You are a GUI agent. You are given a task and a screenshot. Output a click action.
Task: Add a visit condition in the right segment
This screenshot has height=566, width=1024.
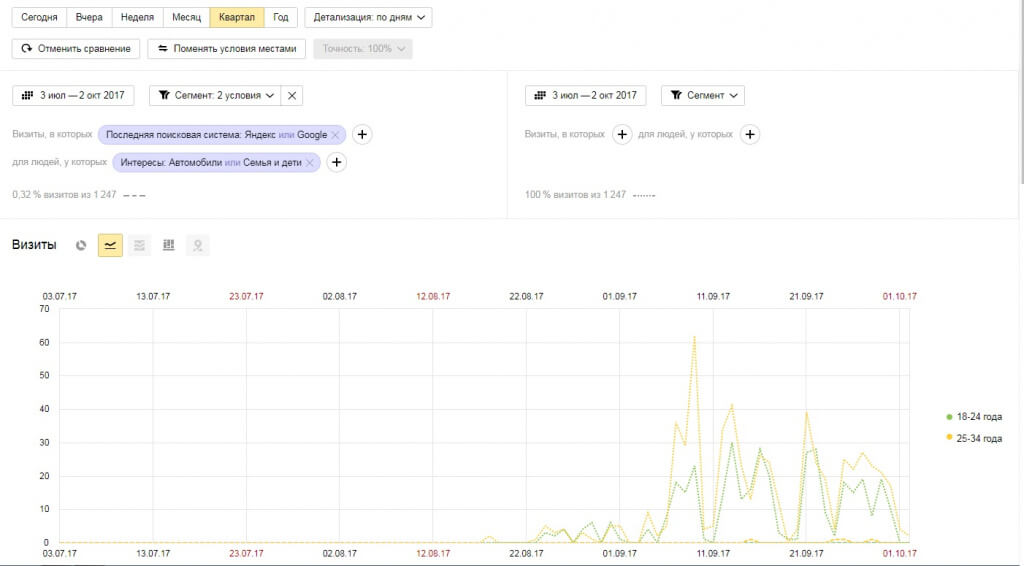[x=621, y=135]
